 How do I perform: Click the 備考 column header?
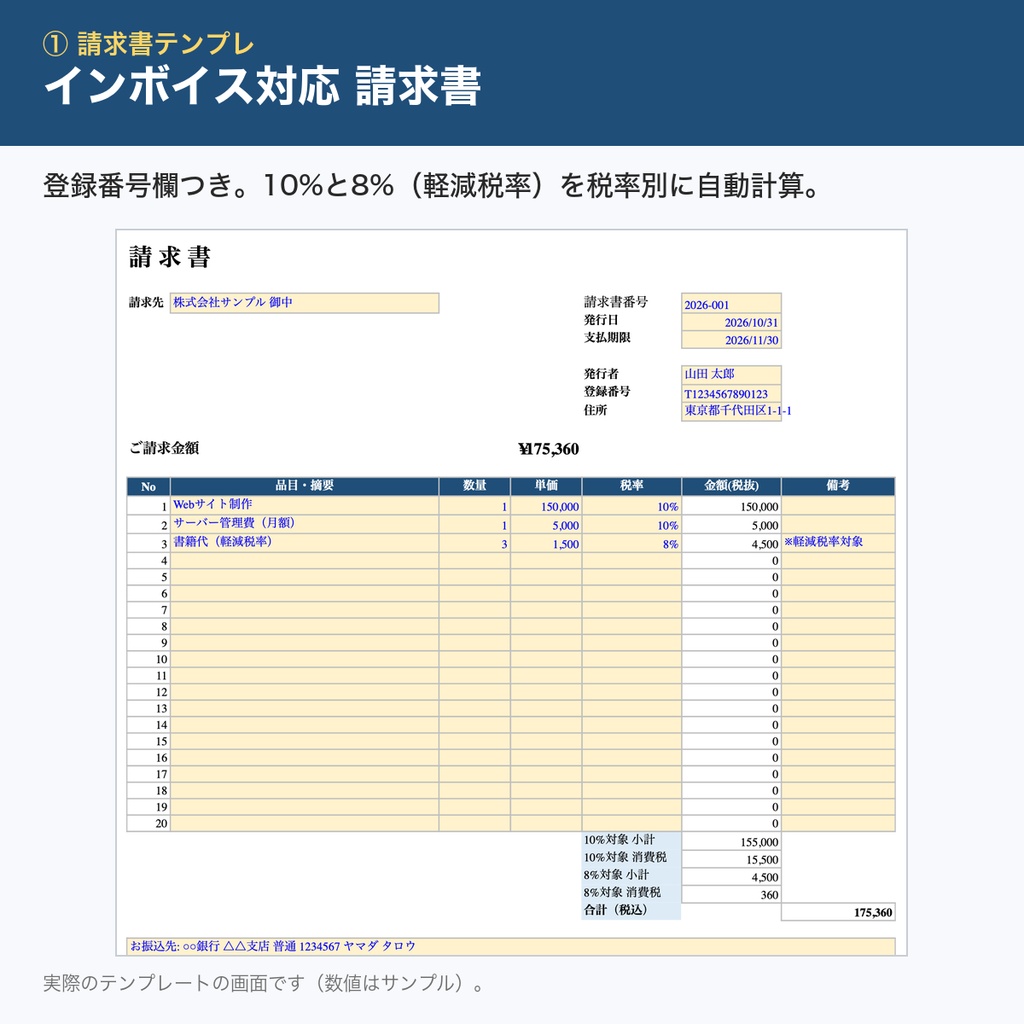(838, 486)
